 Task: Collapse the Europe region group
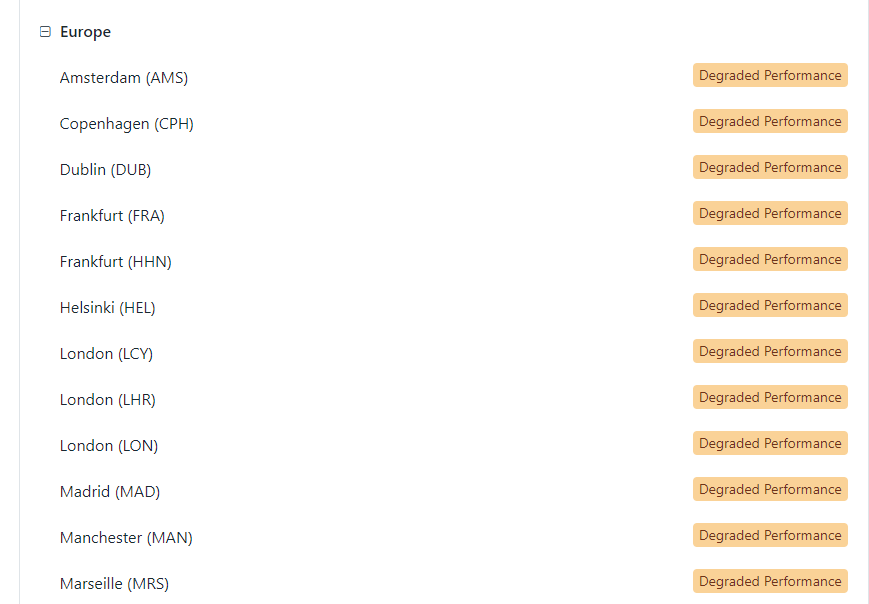pos(45,32)
